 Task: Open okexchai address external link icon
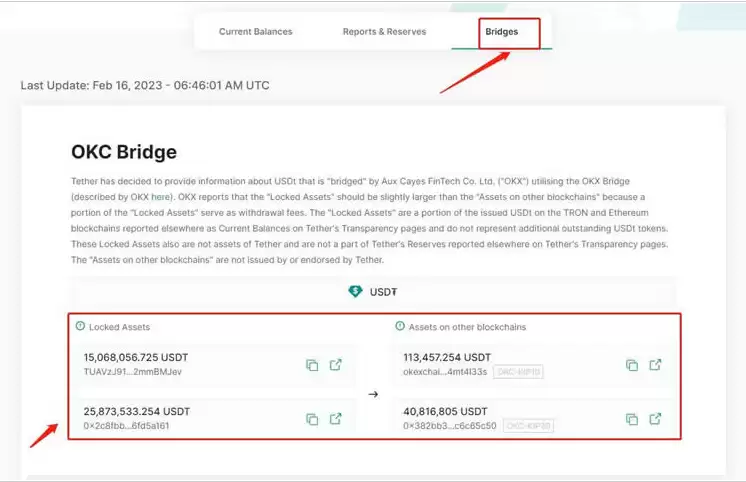tap(655, 365)
